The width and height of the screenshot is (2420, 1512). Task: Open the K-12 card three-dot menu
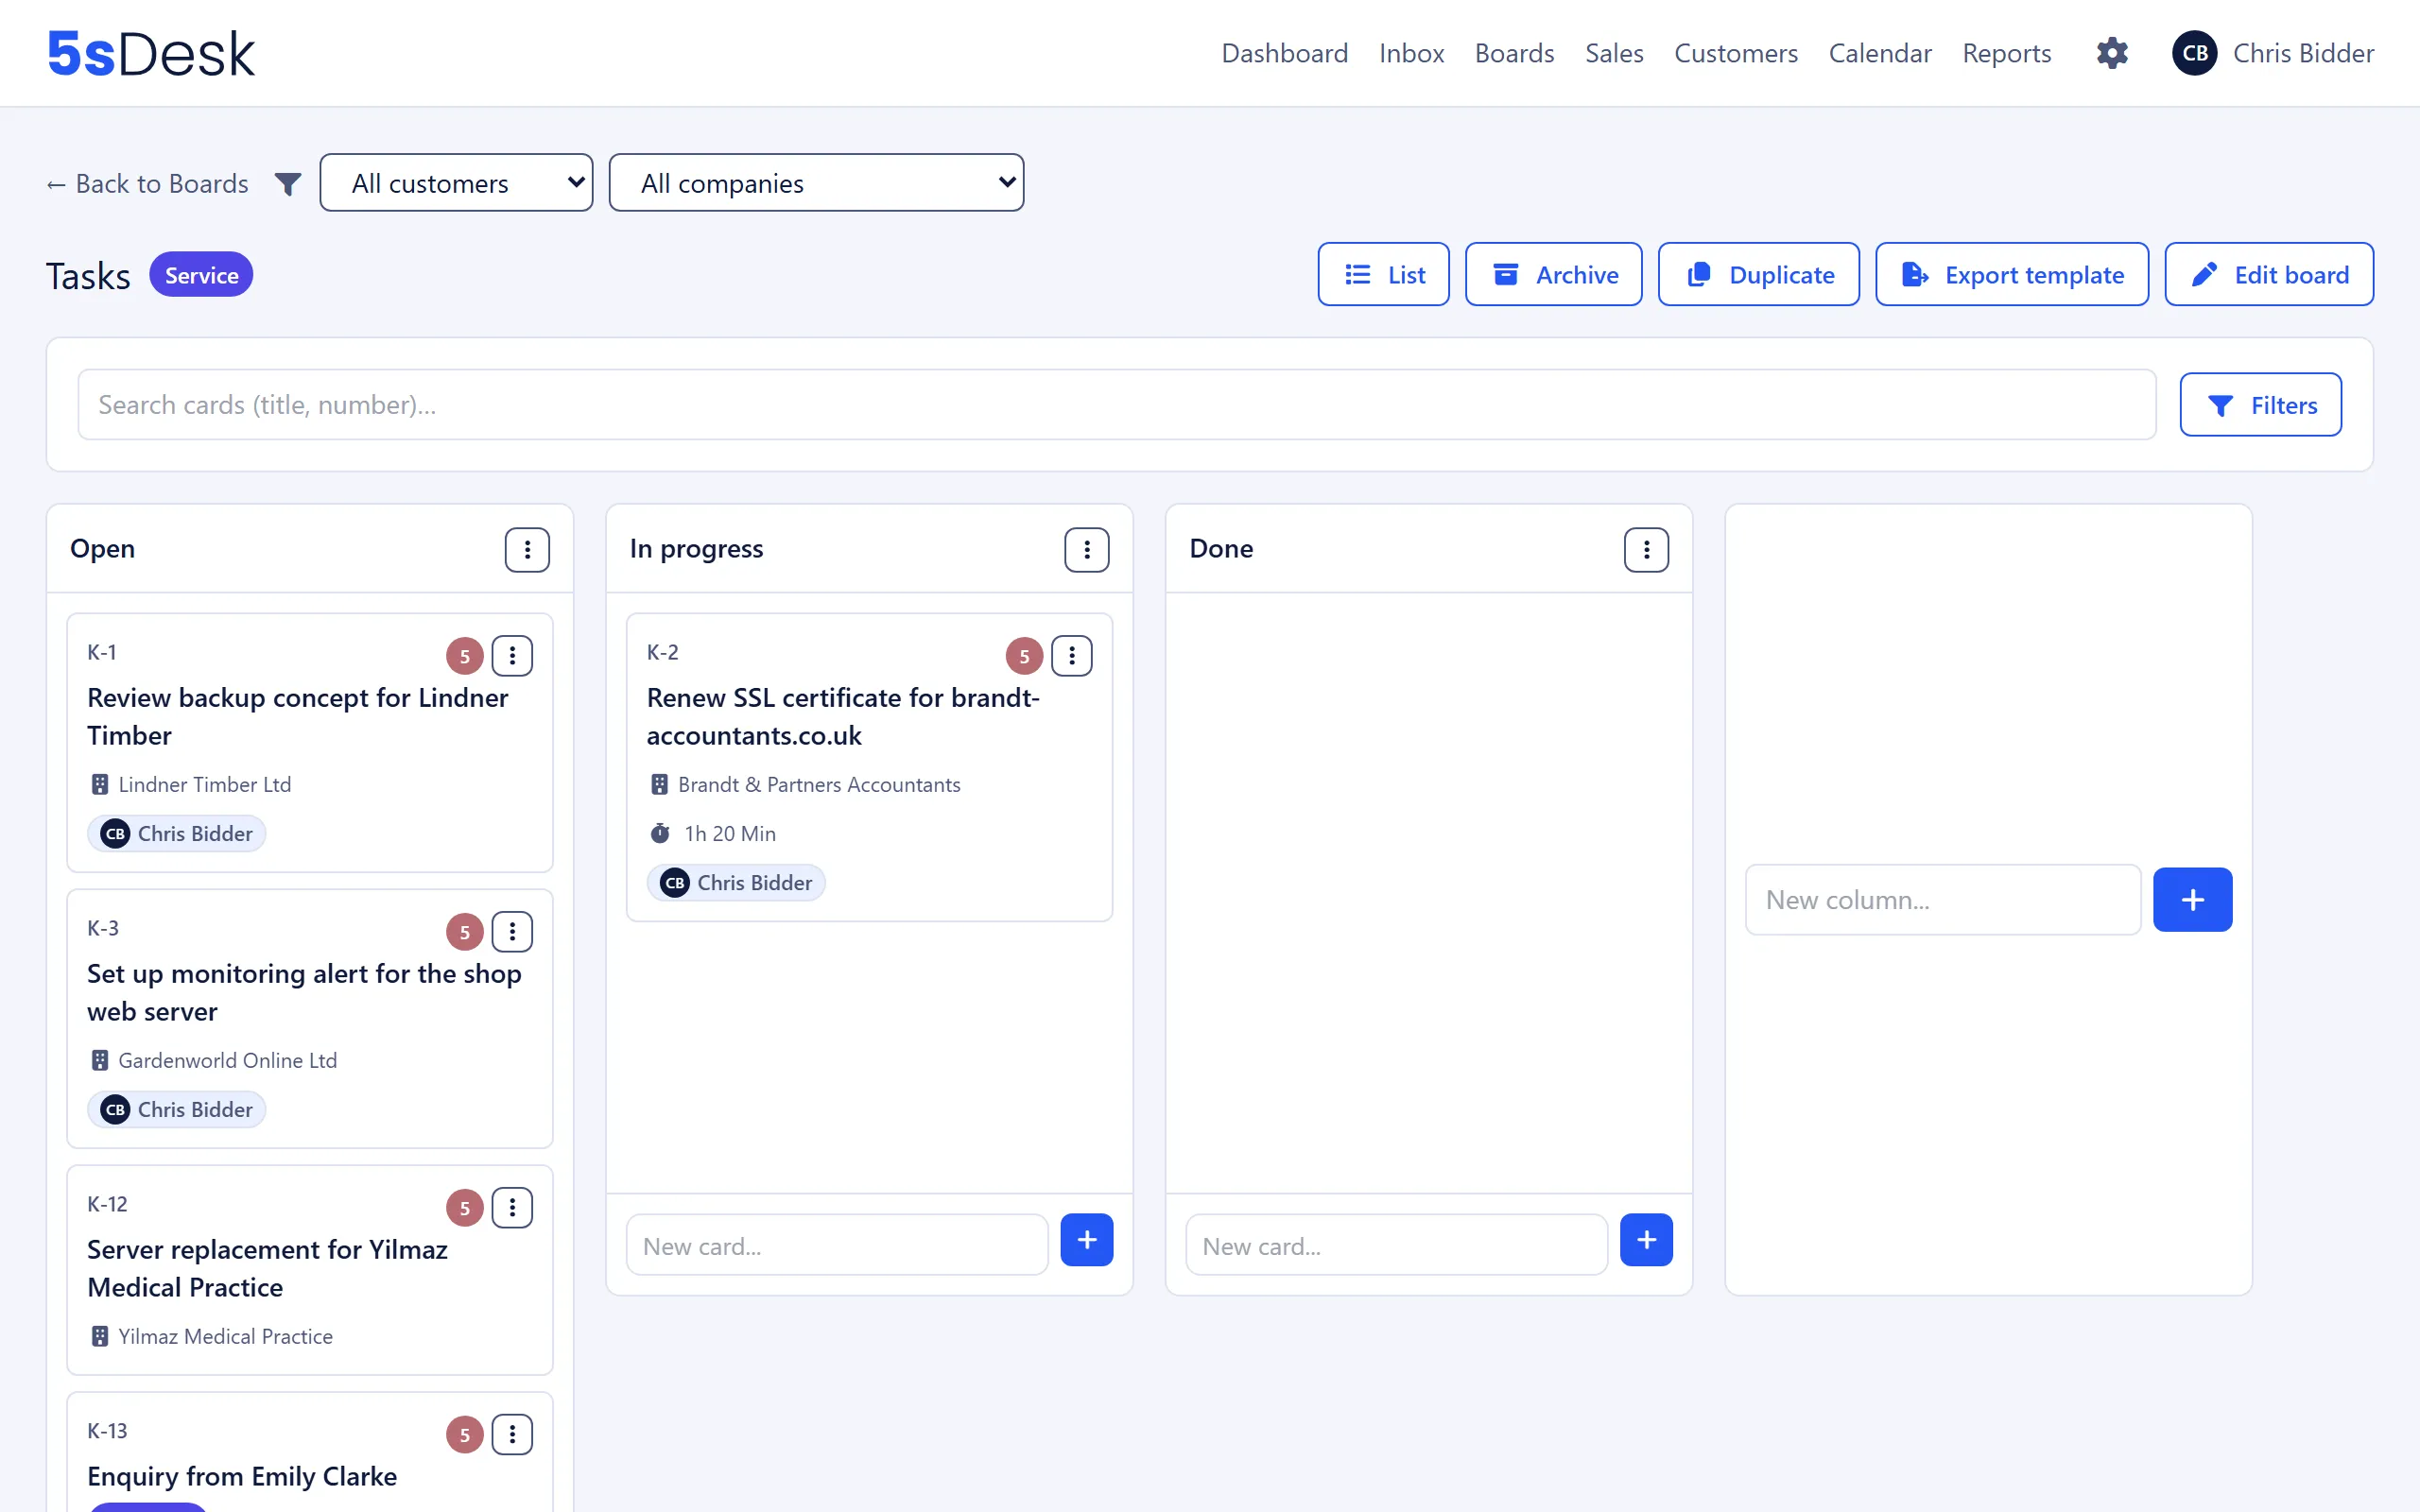(x=512, y=1208)
